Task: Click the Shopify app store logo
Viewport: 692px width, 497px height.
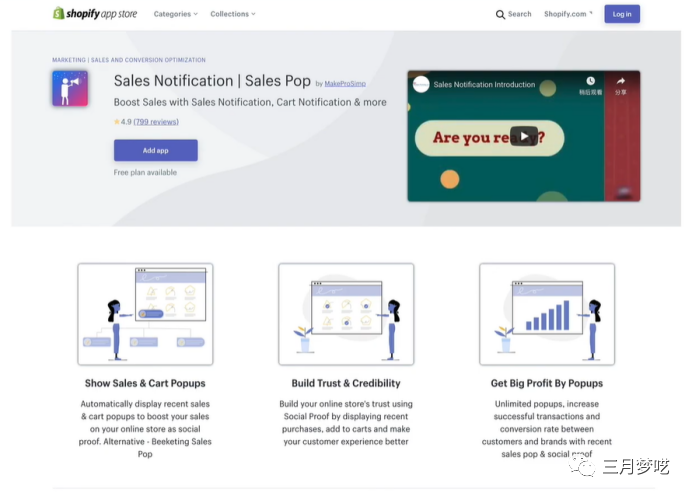Action: (97, 14)
